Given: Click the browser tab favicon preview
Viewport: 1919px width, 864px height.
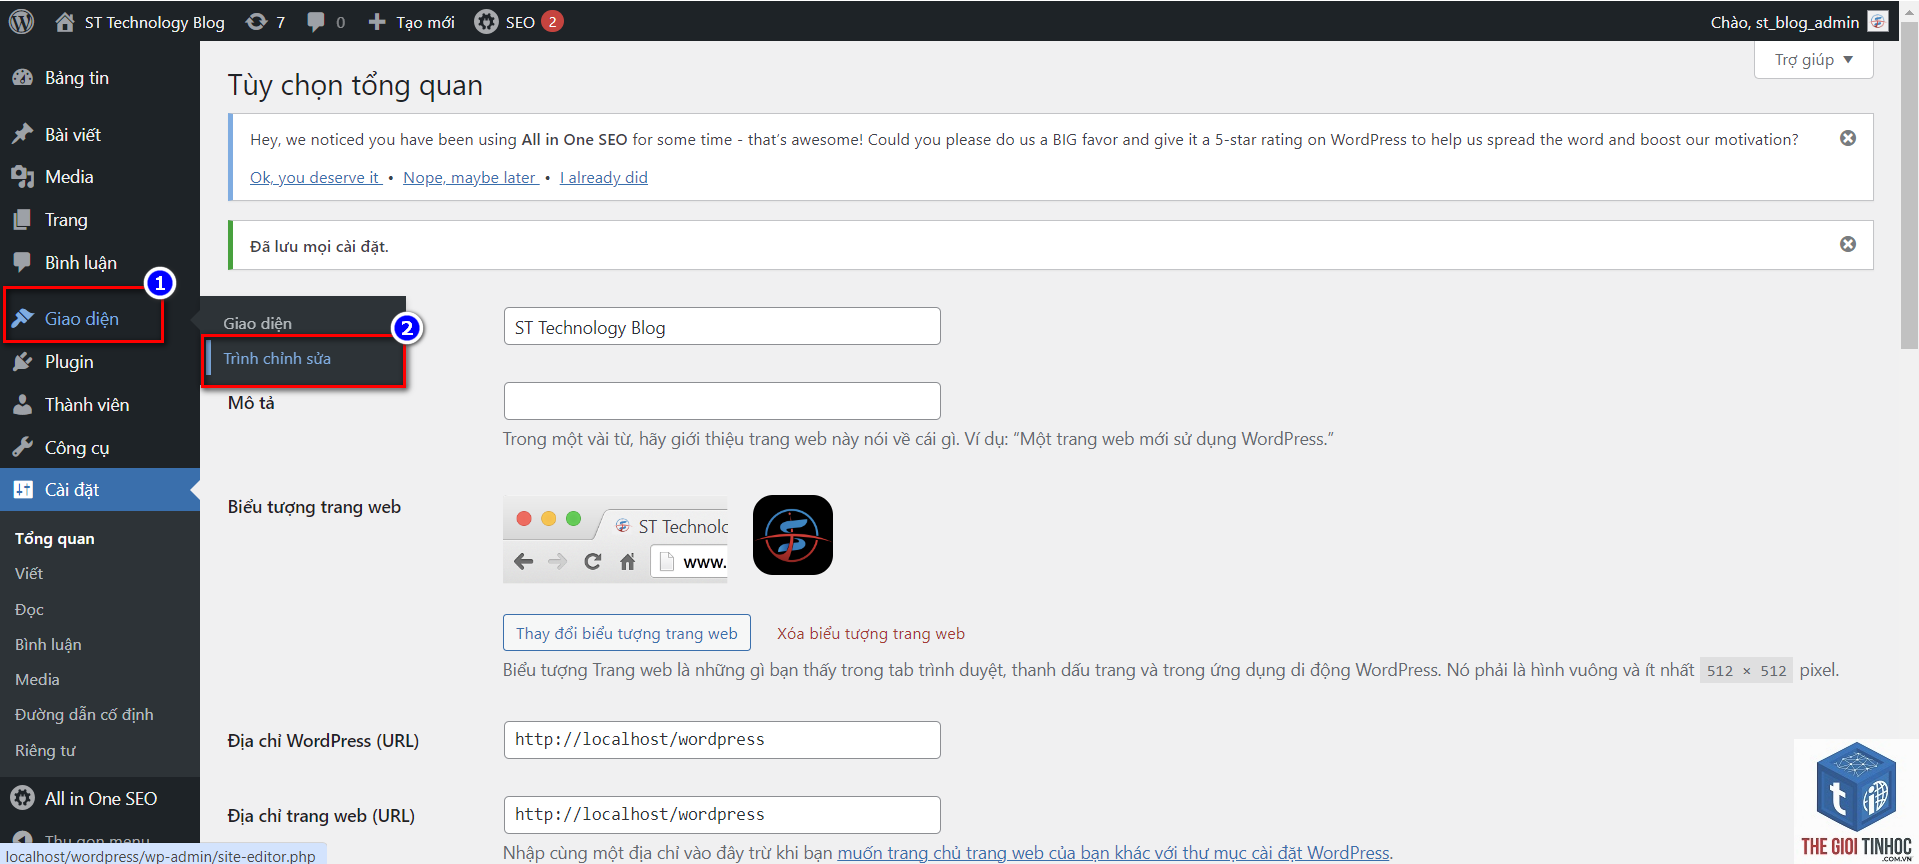Looking at the screenshot, I should 622,526.
